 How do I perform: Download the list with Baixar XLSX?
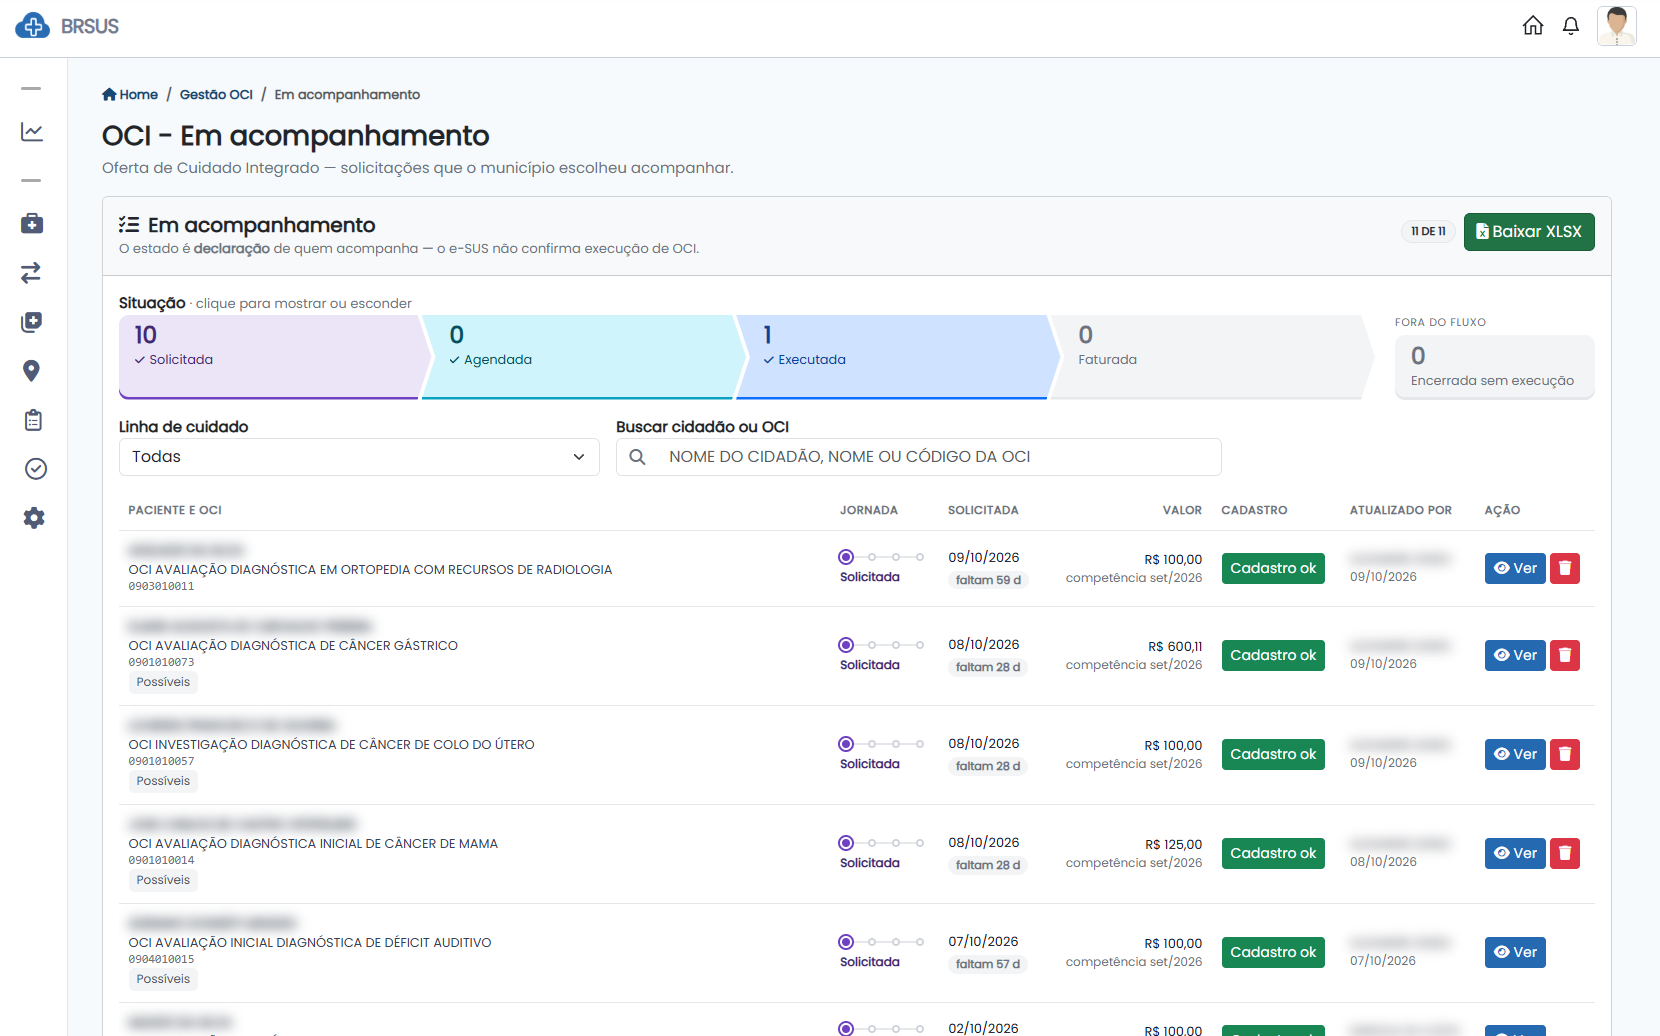pos(1529,232)
